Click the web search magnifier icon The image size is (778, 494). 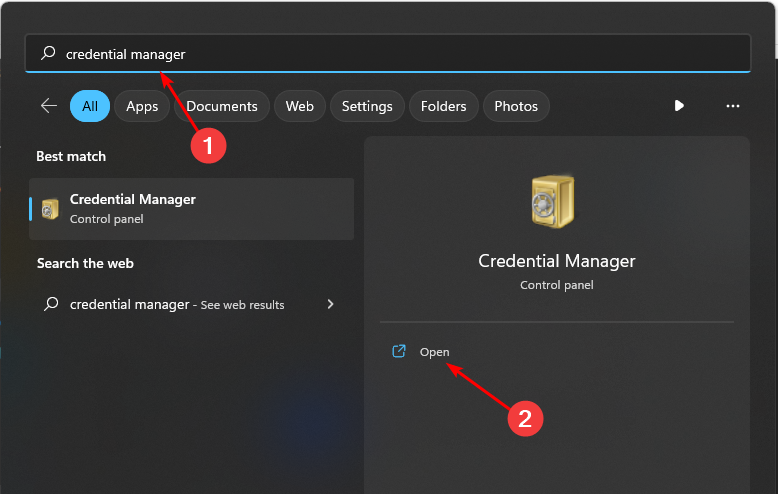(x=51, y=304)
